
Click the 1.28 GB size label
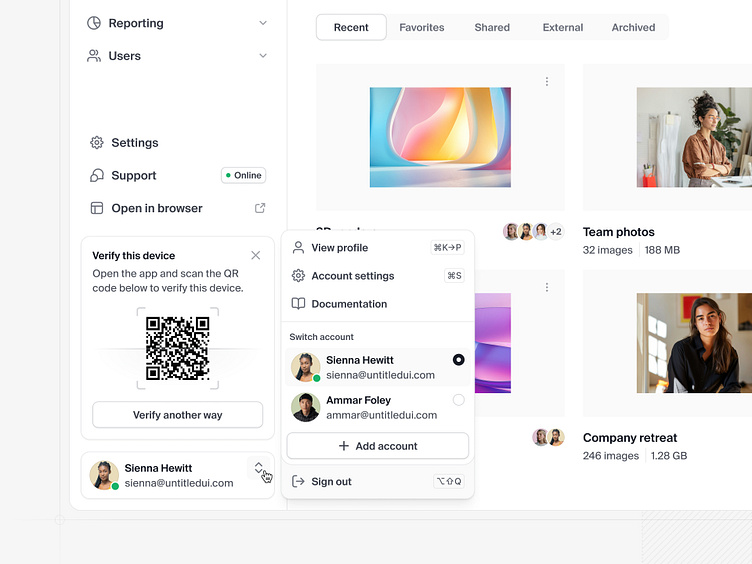pos(669,456)
